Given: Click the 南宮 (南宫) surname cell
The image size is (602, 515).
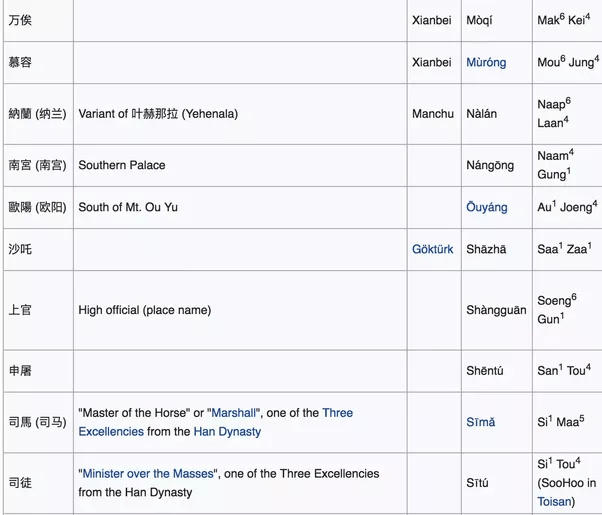Looking at the screenshot, I should click(x=38, y=166).
